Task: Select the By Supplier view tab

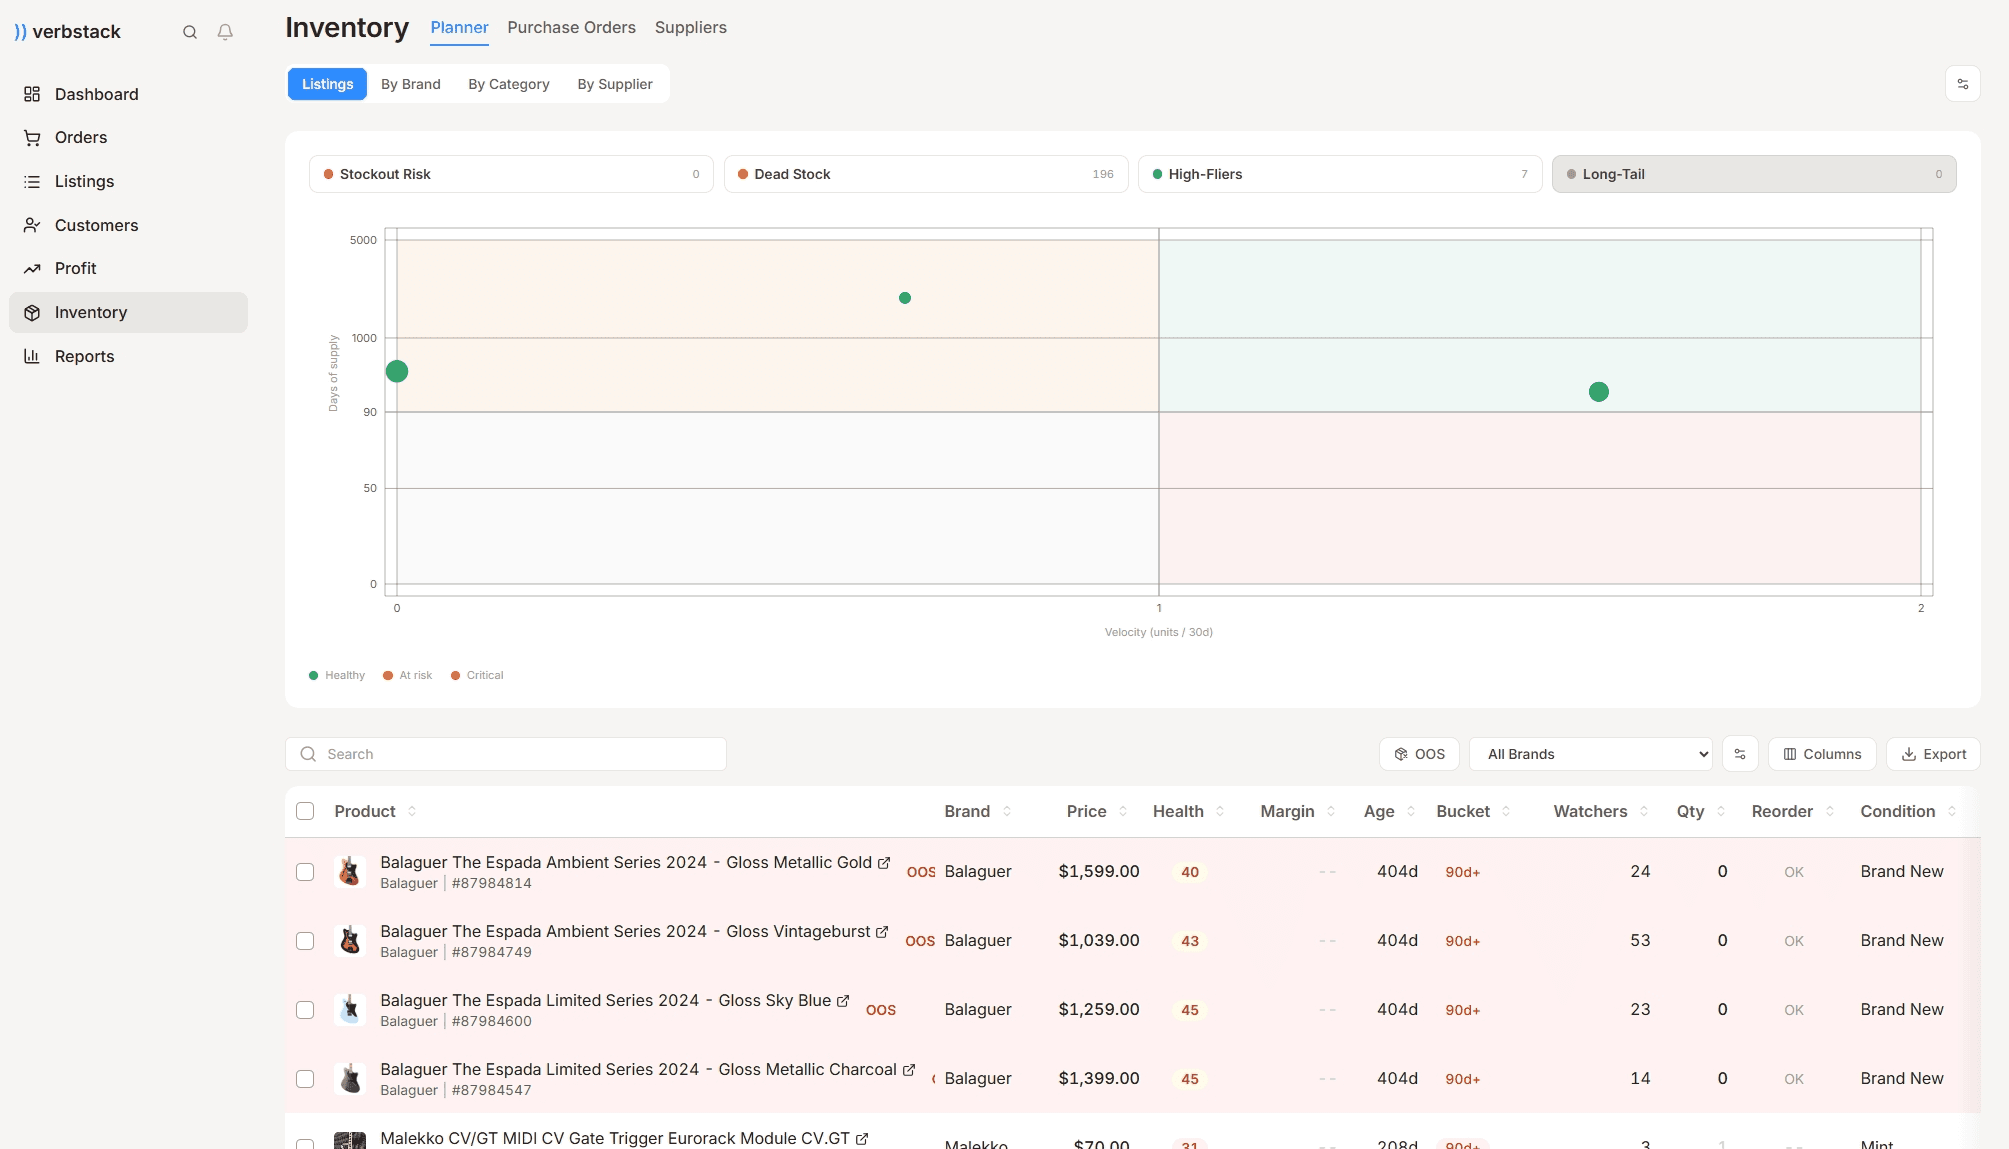Action: pos(614,84)
